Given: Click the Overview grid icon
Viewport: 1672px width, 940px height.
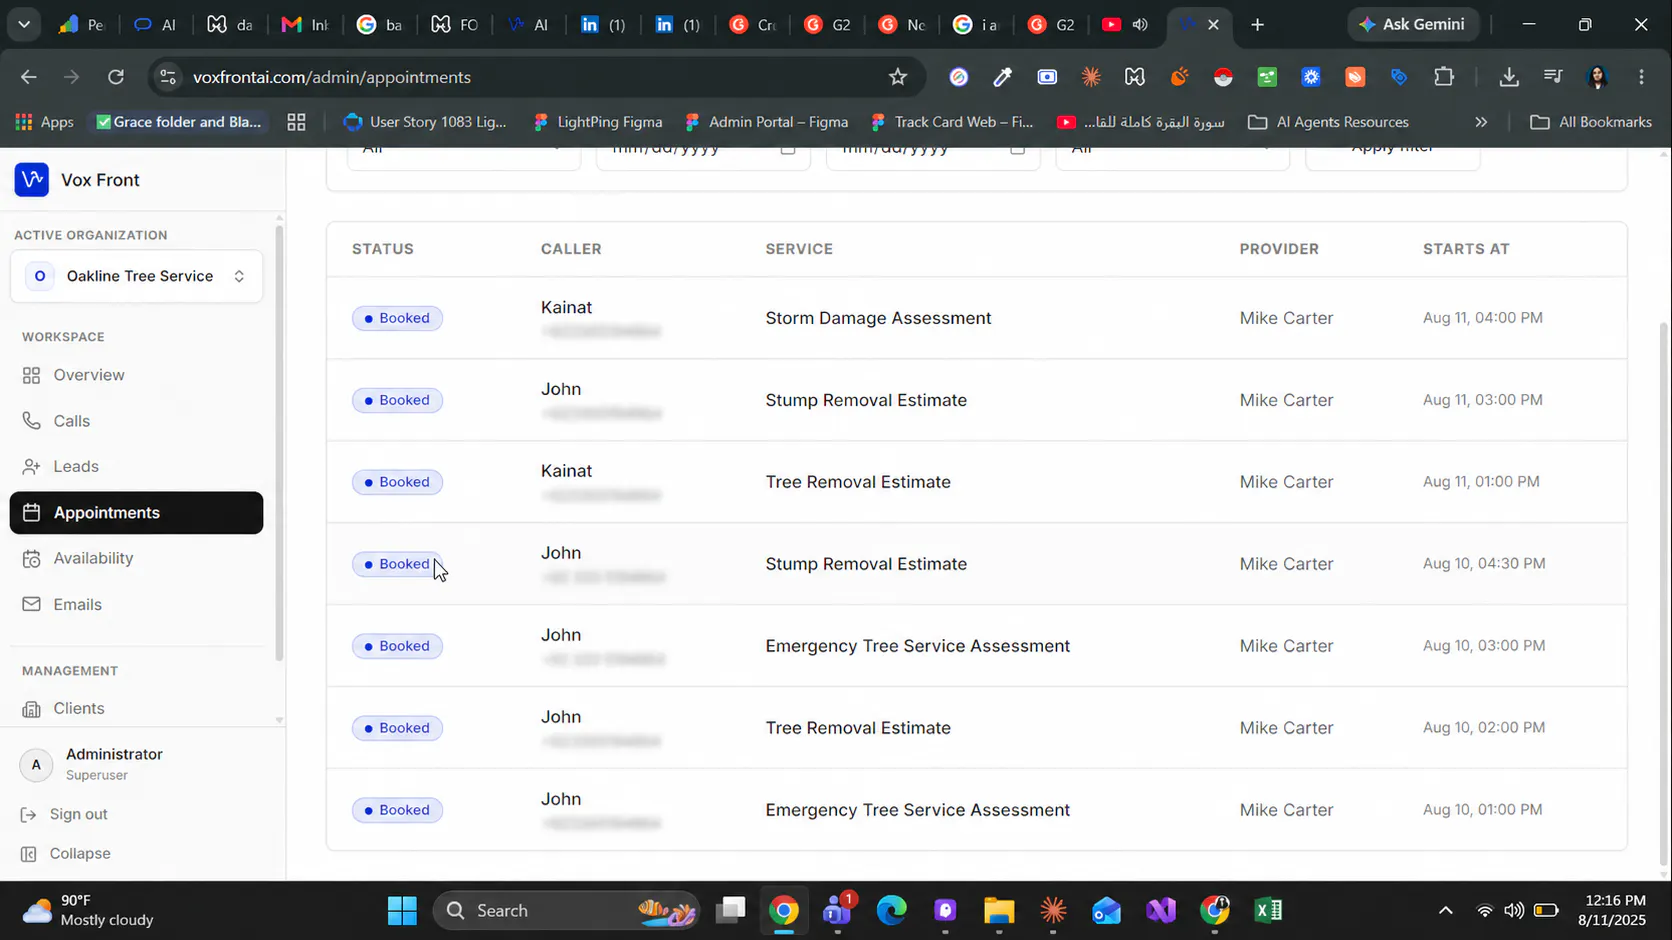Looking at the screenshot, I should [32, 375].
